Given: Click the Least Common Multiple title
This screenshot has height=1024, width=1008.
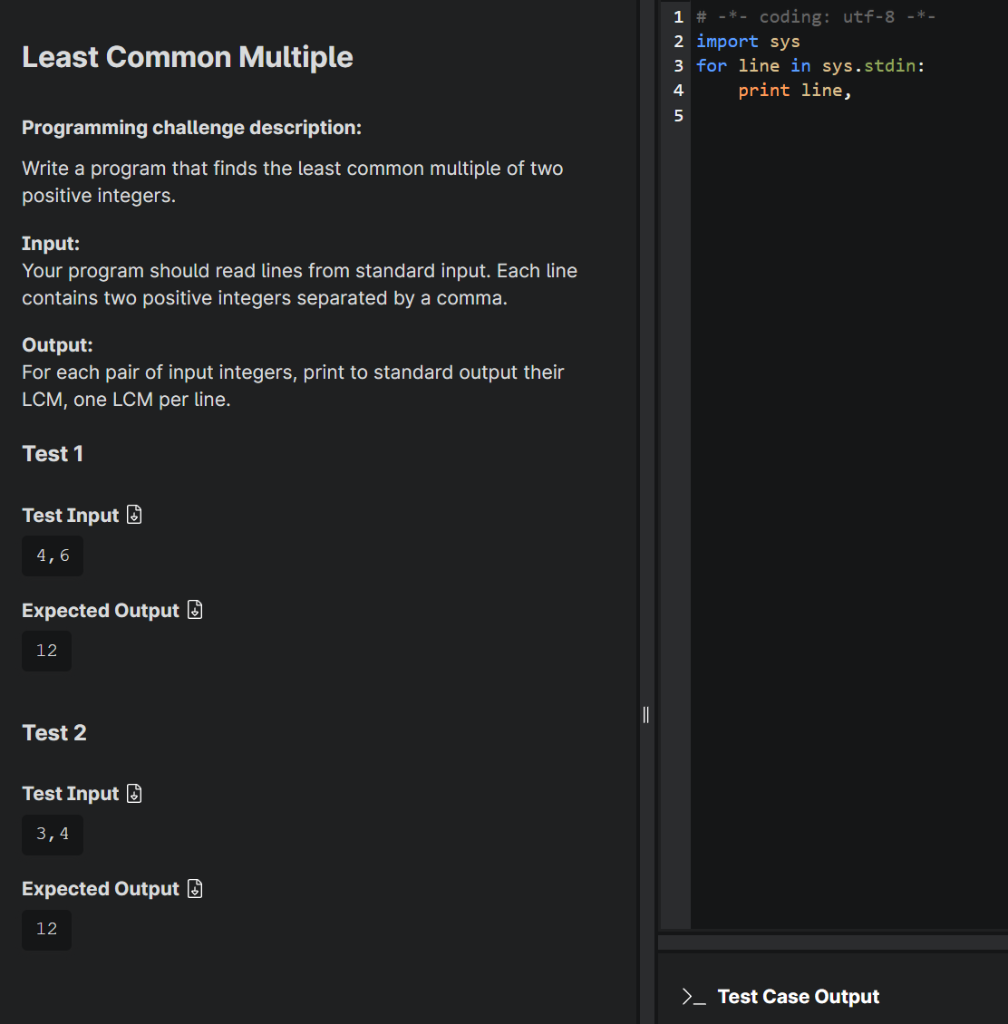Looking at the screenshot, I should tap(187, 57).
